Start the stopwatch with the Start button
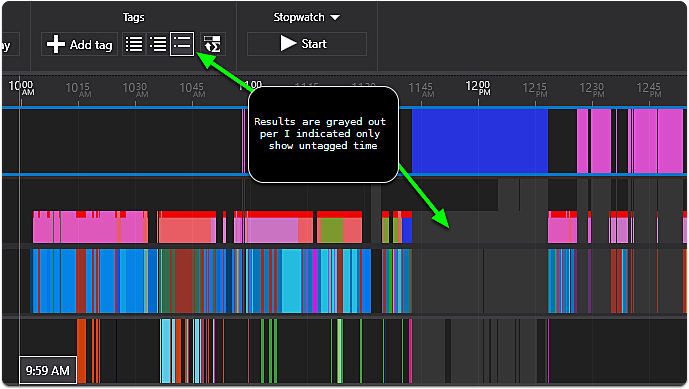Viewport: 689px width, 389px height. (x=307, y=44)
